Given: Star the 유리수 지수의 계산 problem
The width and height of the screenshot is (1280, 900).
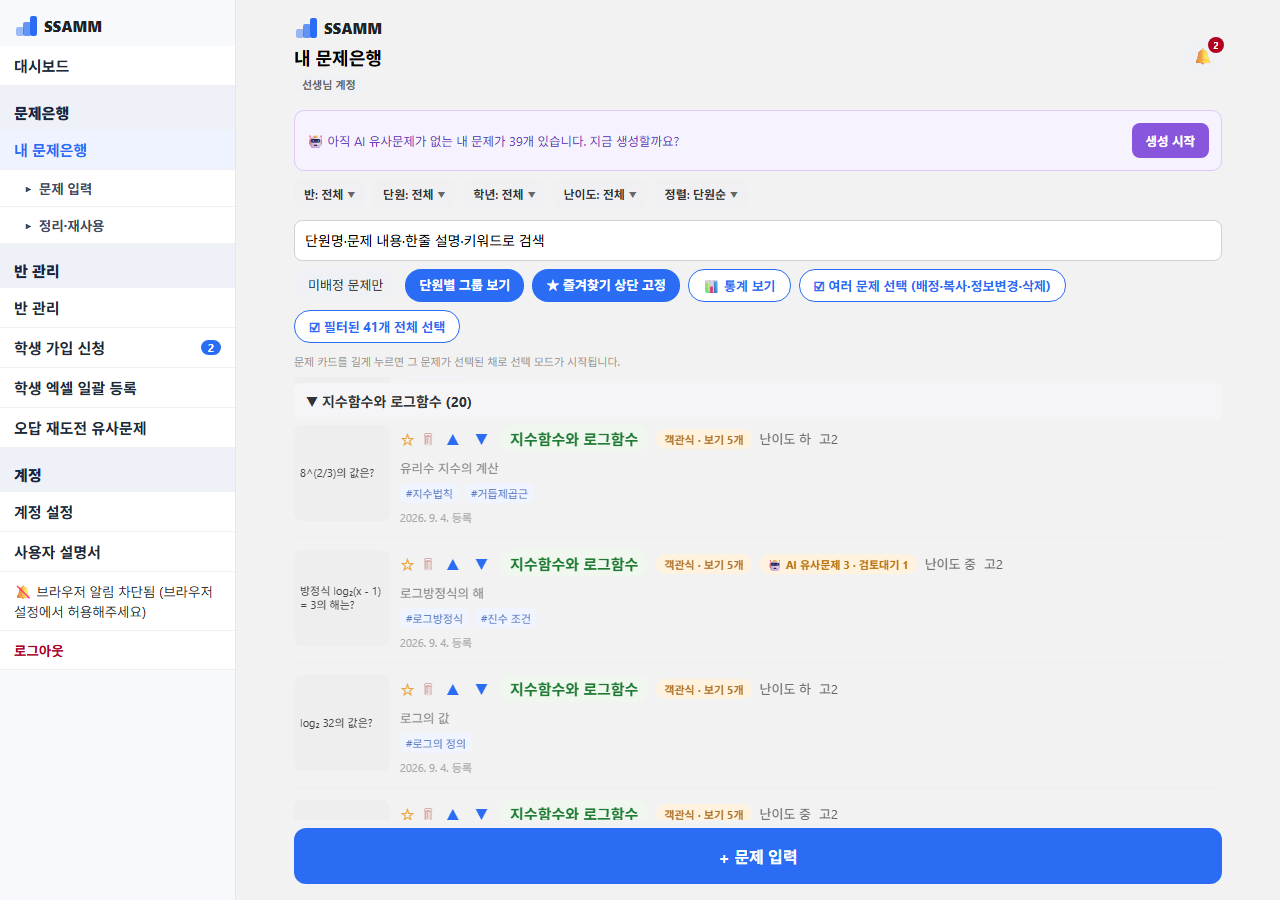Looking at the screenshot, I should (407, 439).
